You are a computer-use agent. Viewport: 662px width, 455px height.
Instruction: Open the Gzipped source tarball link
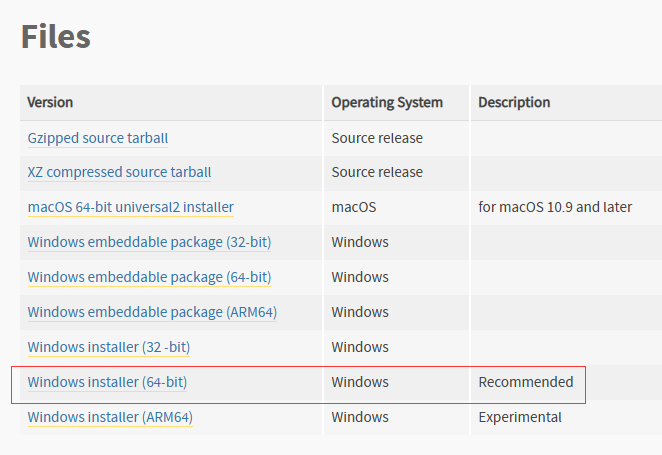98,138
